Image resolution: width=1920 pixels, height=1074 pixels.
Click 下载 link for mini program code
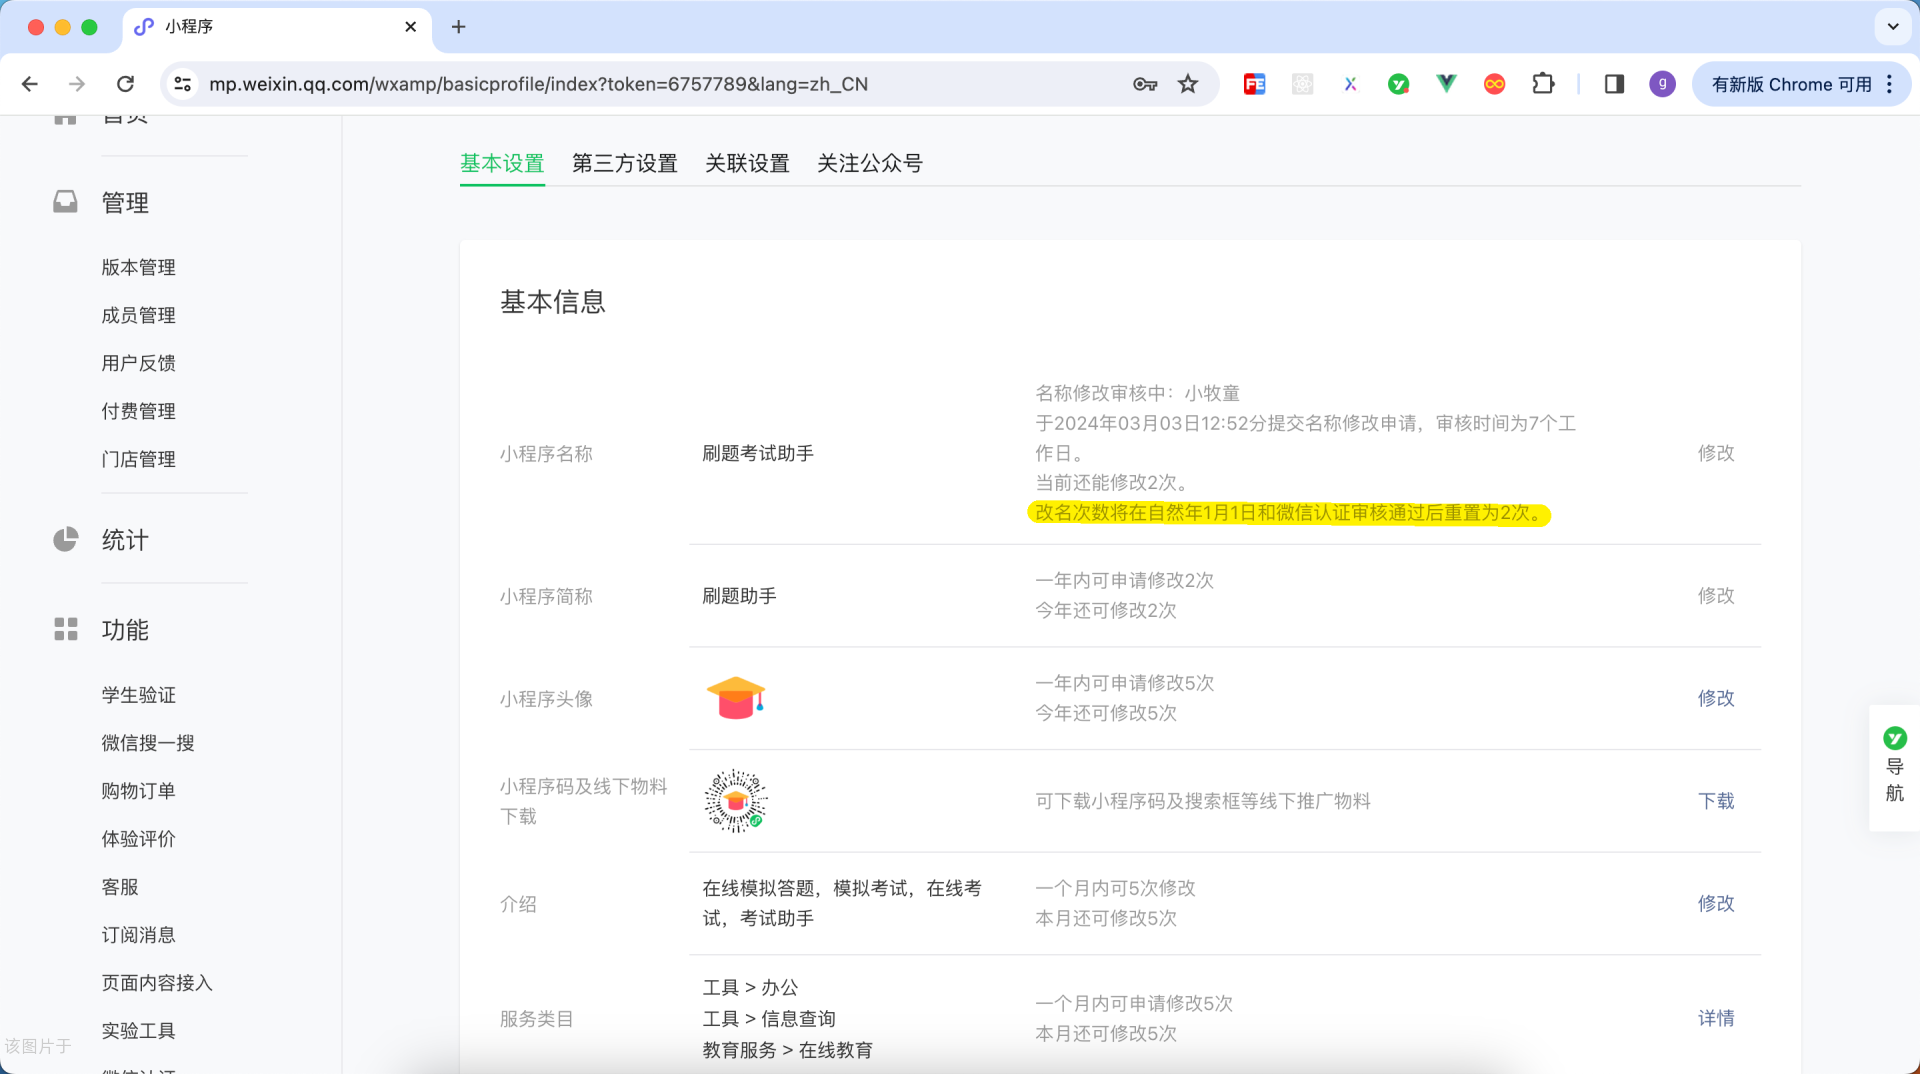(1715, 801)
